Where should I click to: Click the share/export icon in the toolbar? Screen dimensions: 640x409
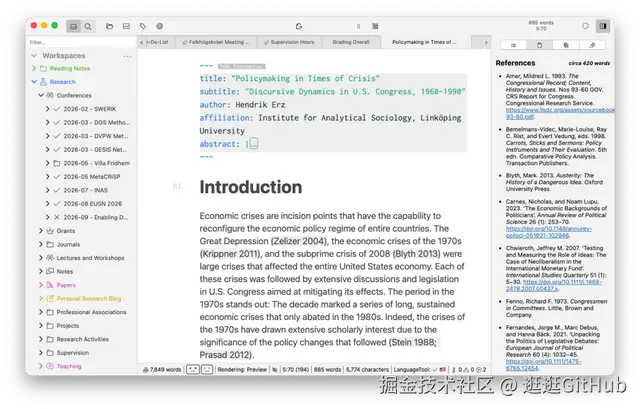coord(299,26)
